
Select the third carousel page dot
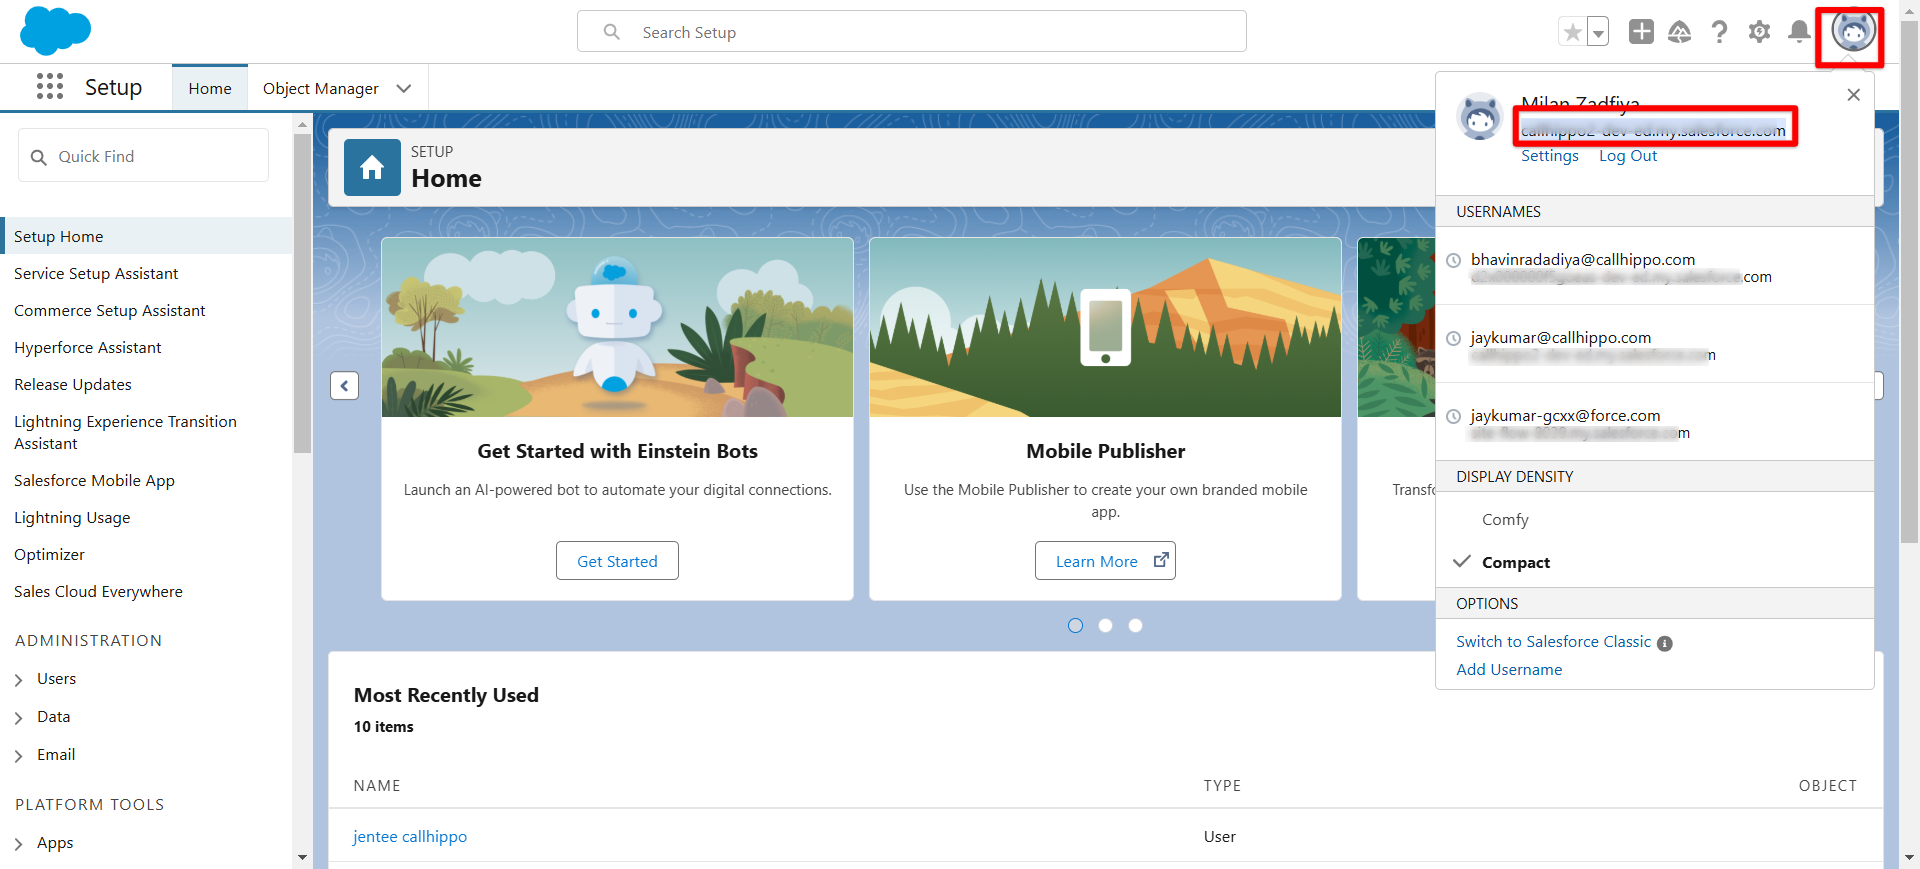tap(1135, 625)
